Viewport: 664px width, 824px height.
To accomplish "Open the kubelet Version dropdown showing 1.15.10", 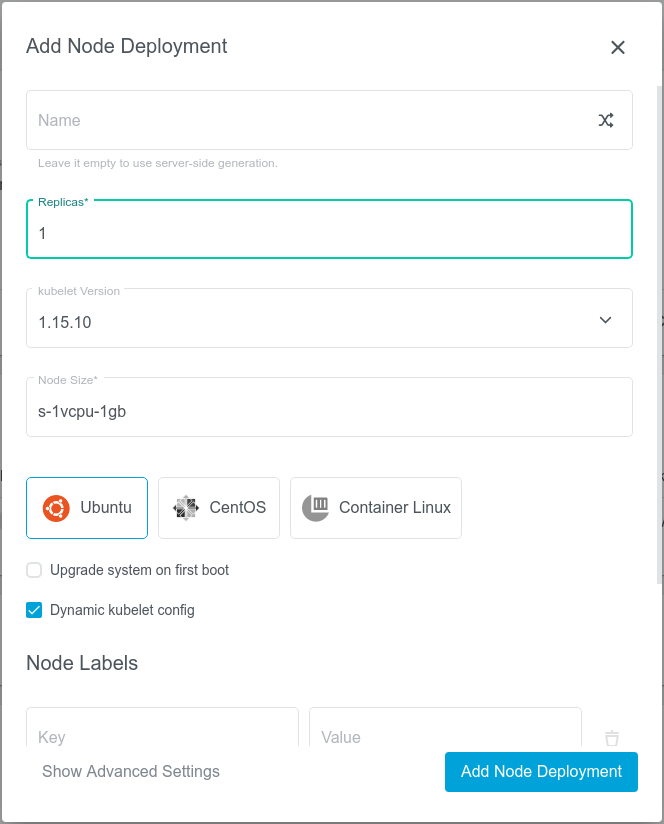I will (300, 321).
